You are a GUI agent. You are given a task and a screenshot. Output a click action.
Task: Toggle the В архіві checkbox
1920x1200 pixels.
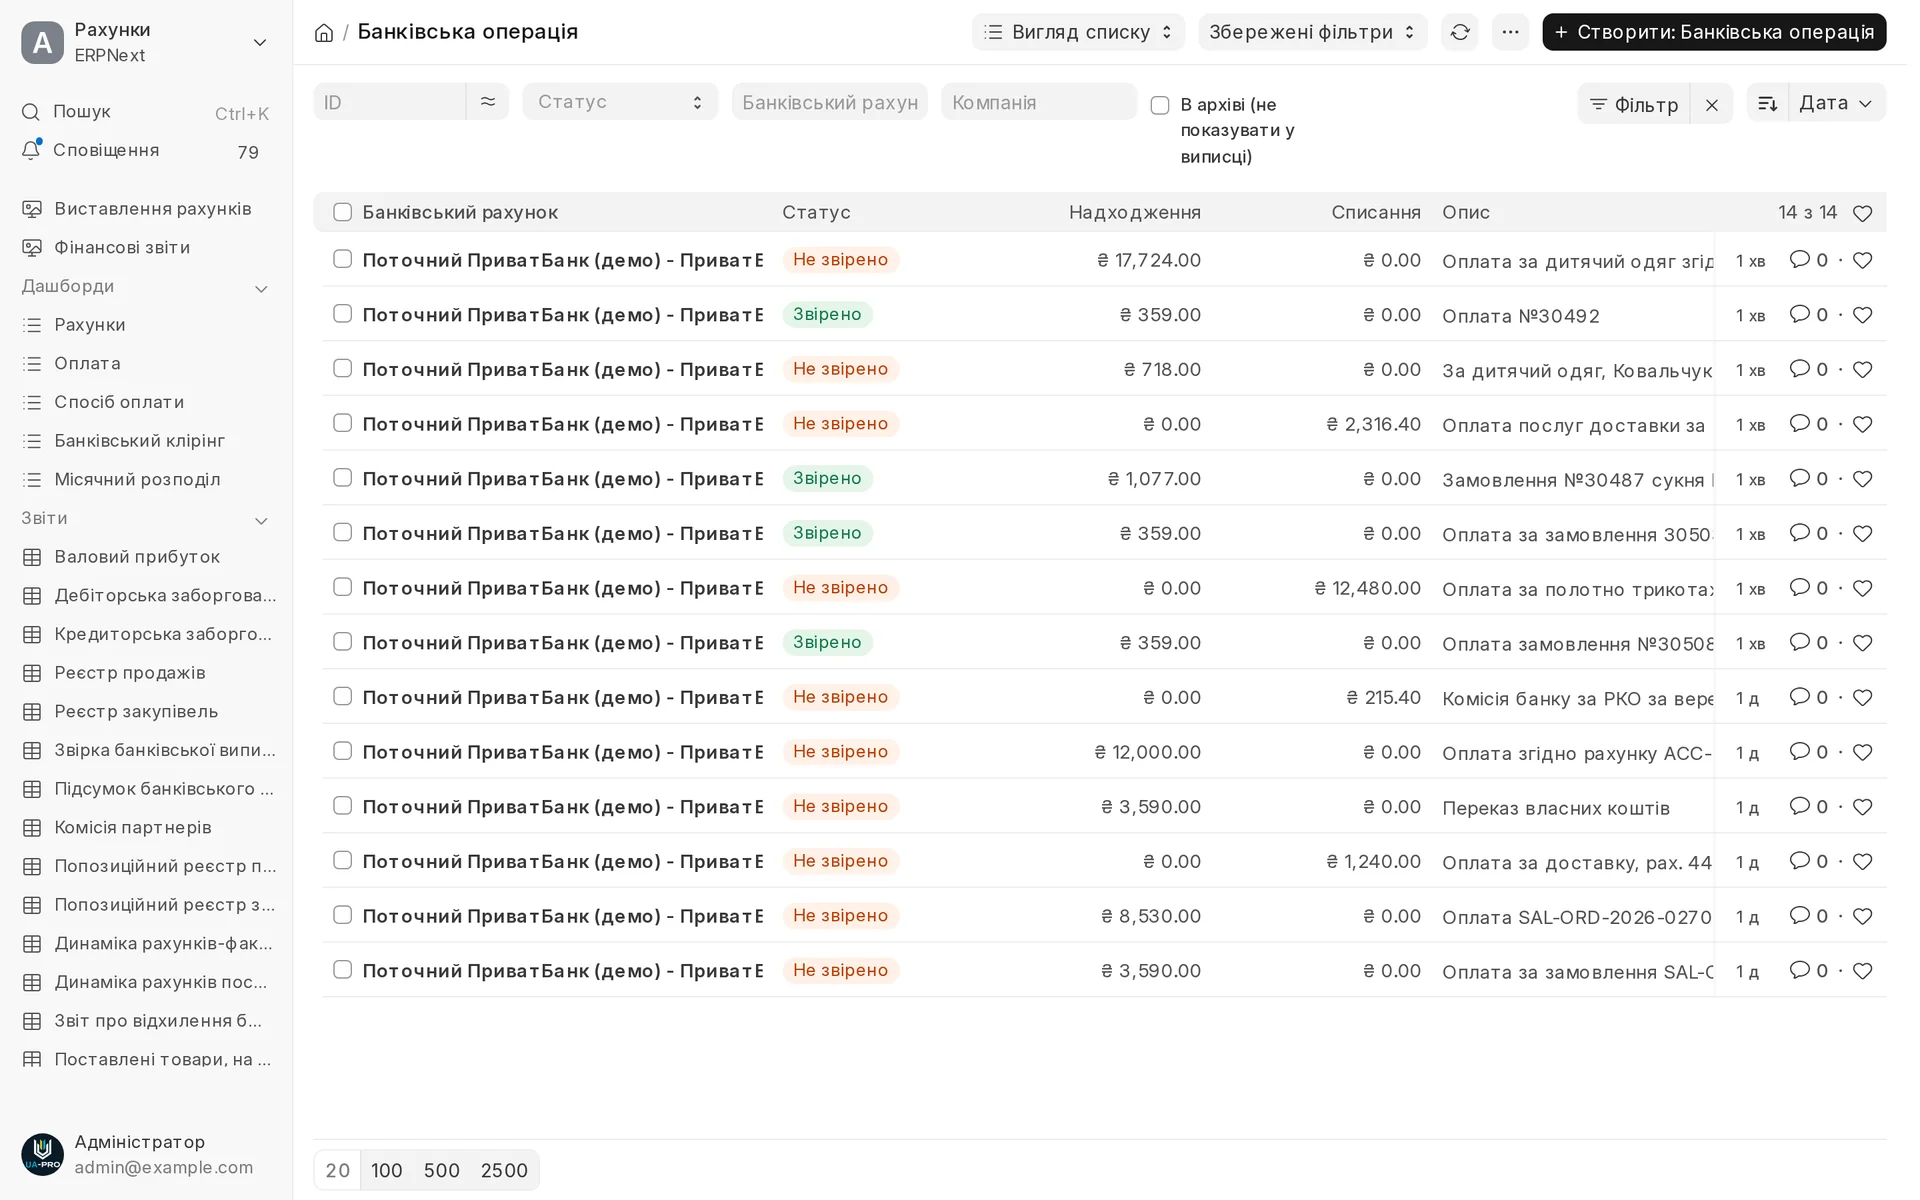click(1160, 105)
